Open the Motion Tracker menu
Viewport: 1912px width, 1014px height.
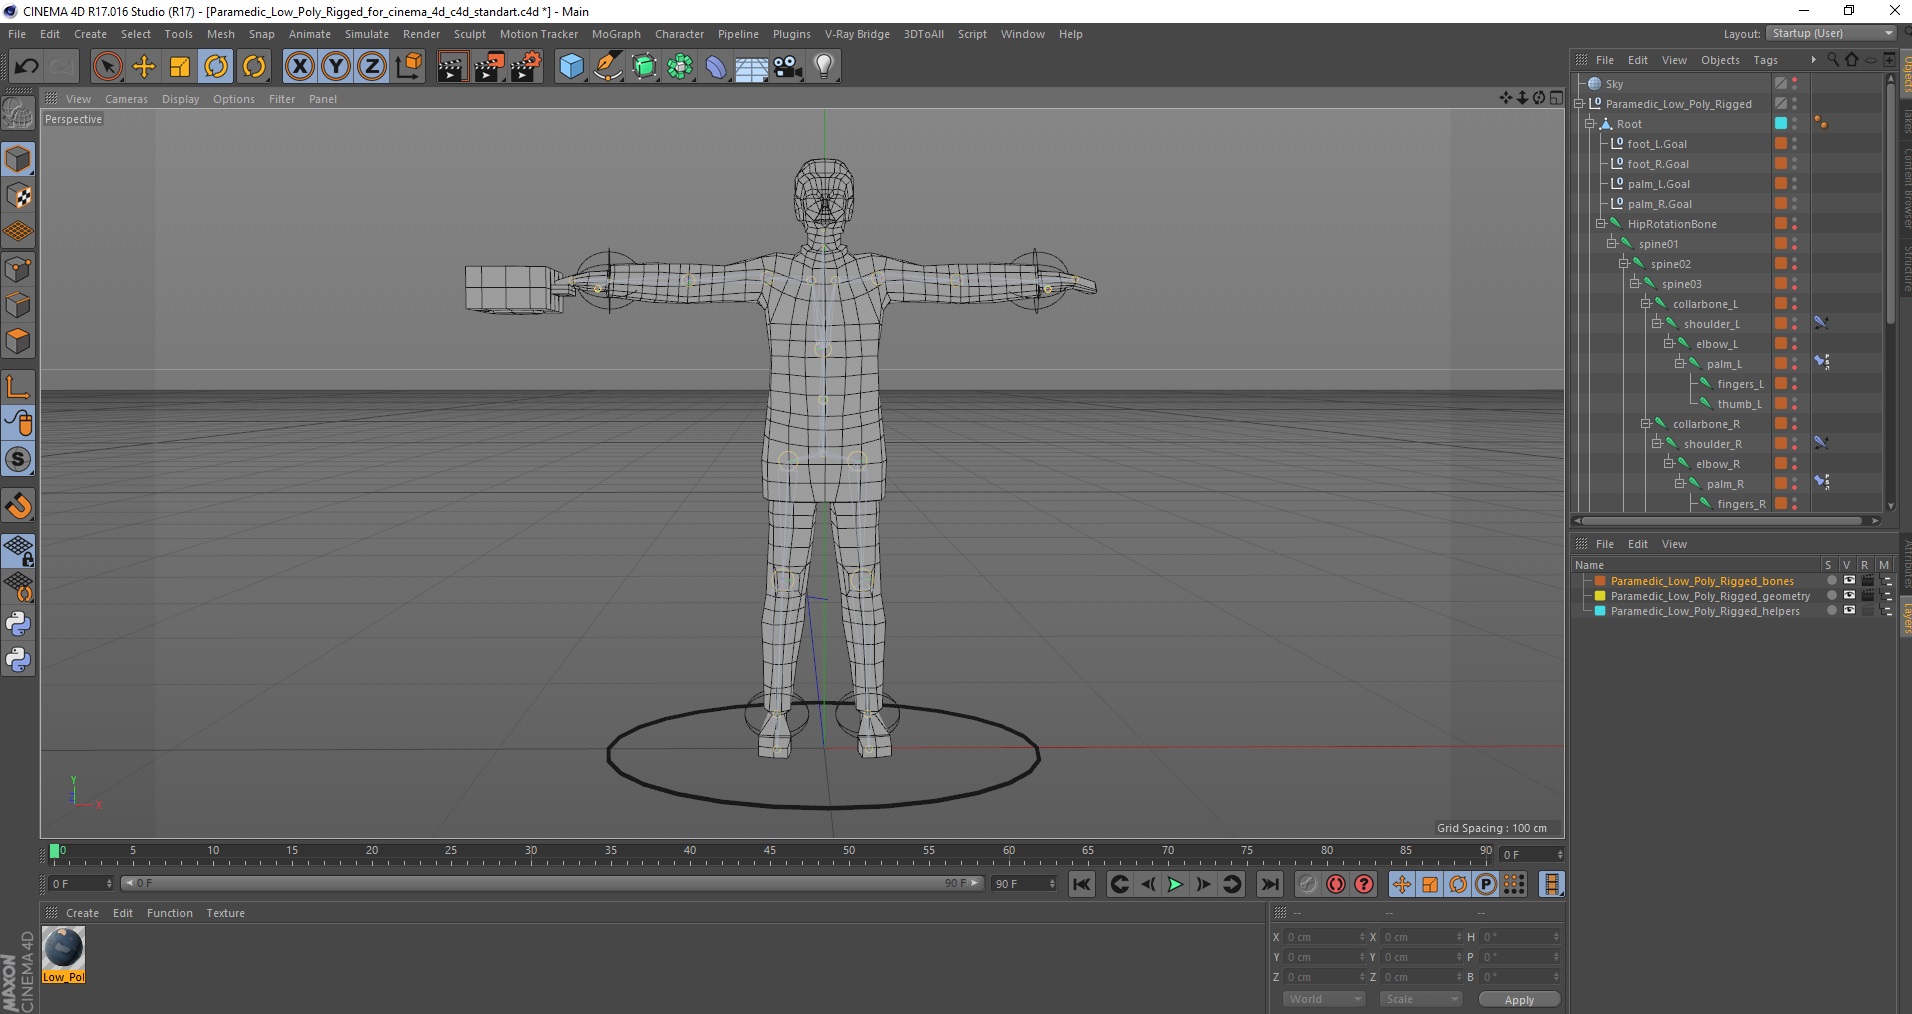point(538,34)
